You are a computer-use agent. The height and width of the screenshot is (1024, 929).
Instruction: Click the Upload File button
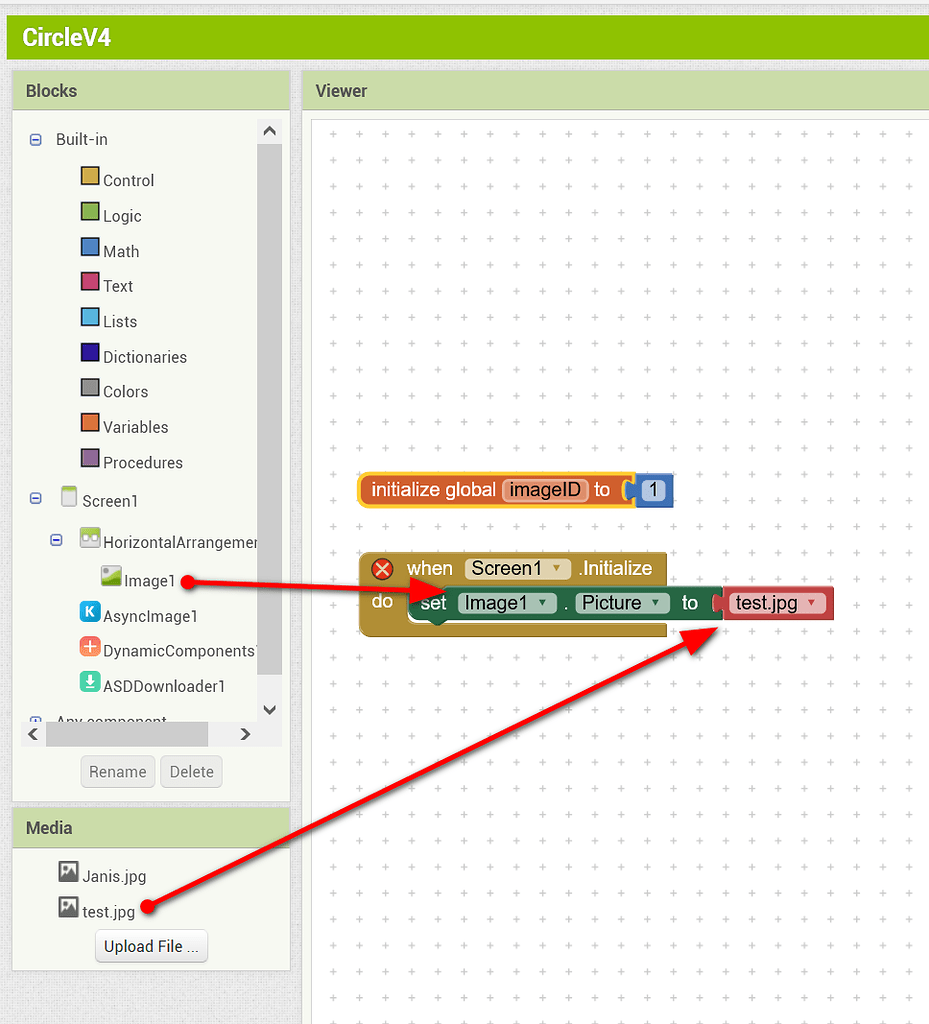click(151, 945)
